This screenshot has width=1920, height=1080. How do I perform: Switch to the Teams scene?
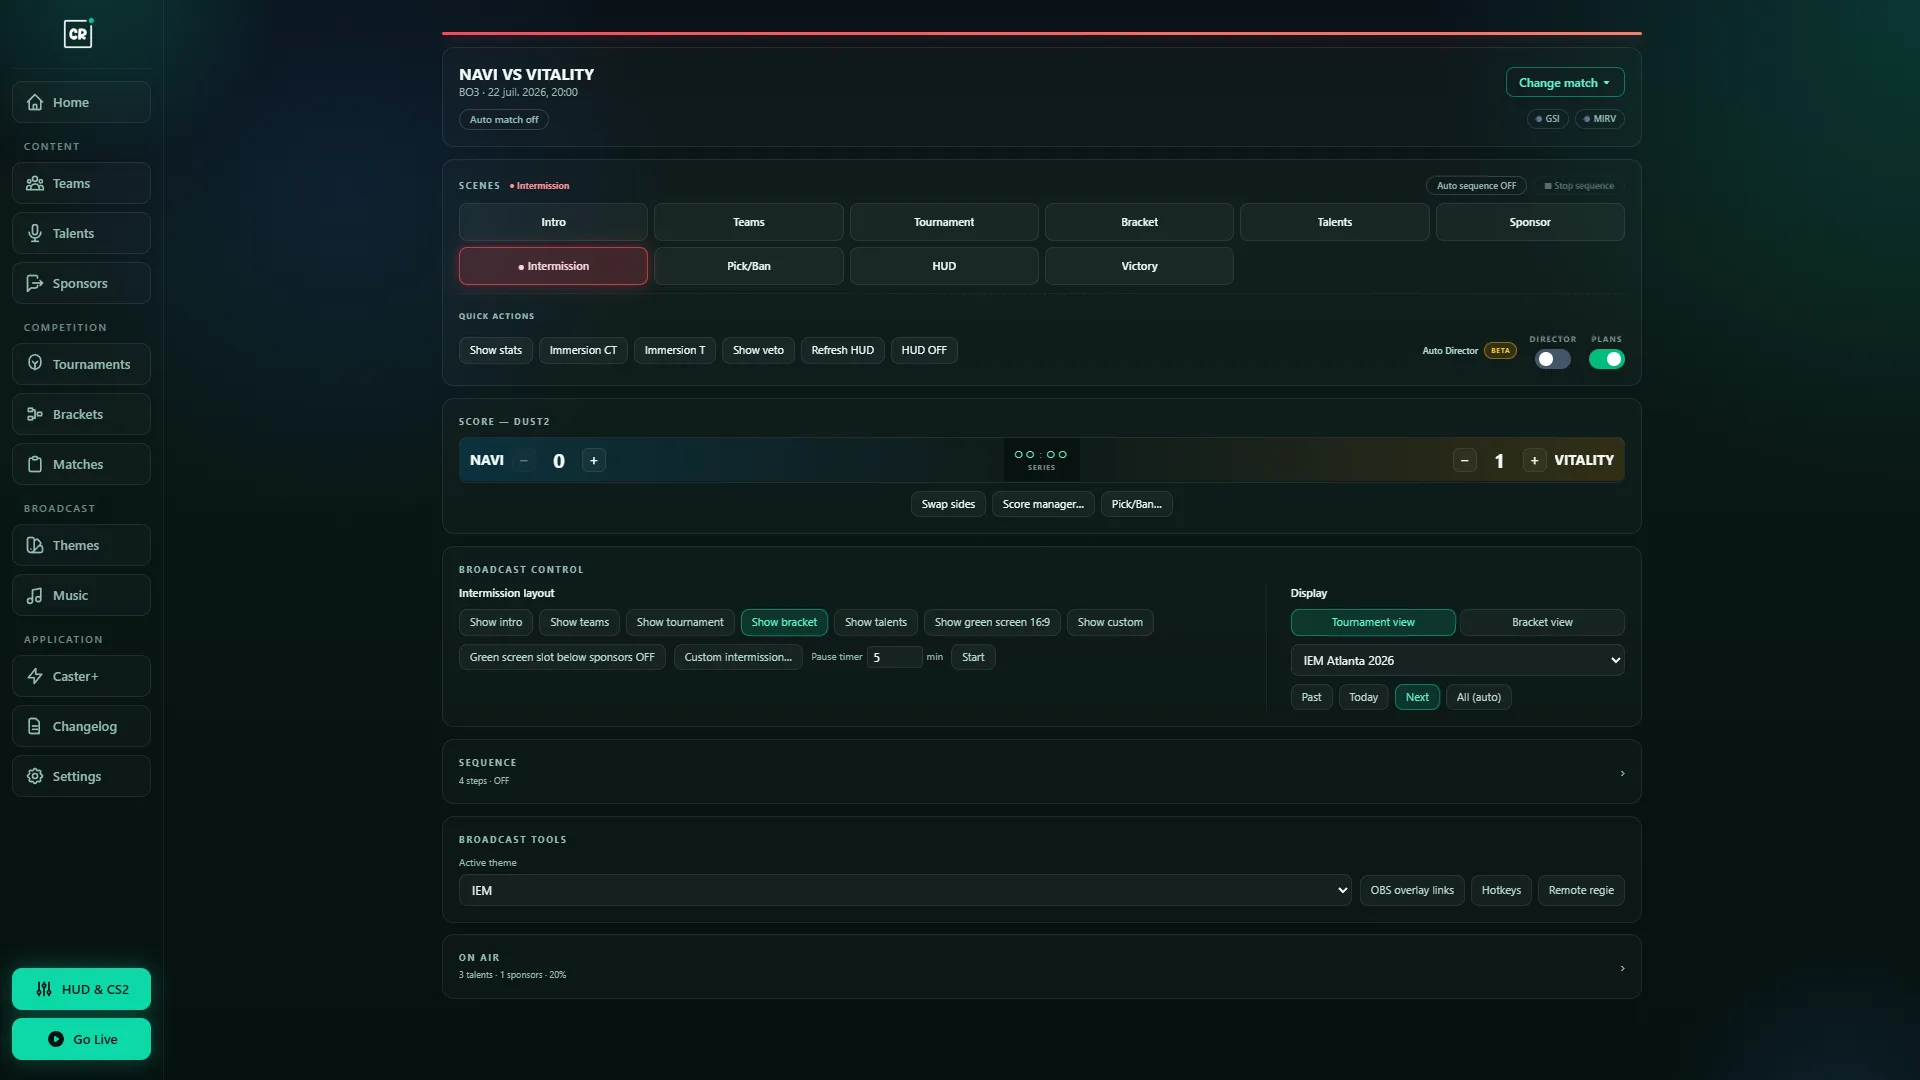[748, 222]
